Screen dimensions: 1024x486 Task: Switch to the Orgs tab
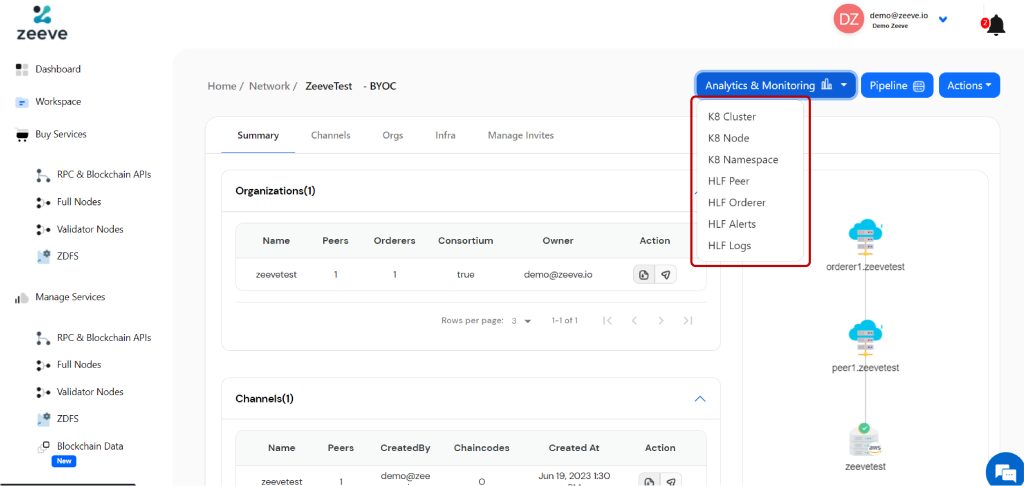[392, 135]
